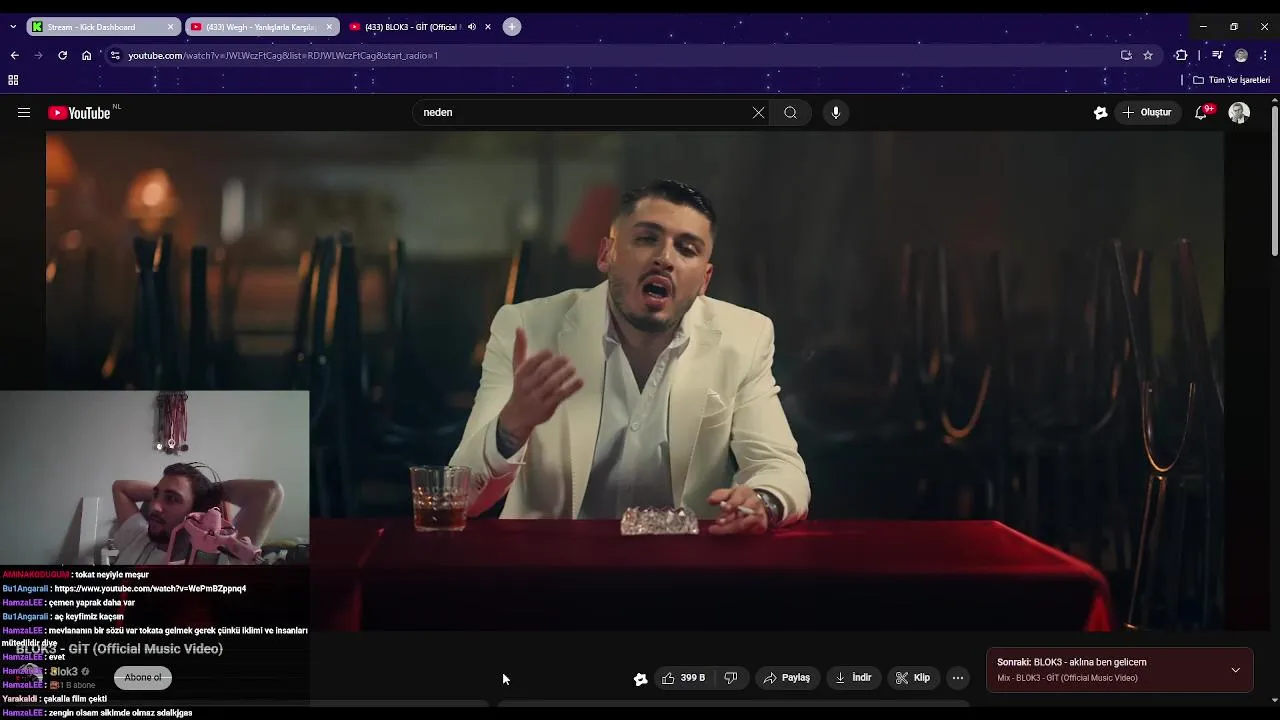This screenshot has height=720, width=1280.
Task: Click the magnifier search button
Action: point(790,113)
